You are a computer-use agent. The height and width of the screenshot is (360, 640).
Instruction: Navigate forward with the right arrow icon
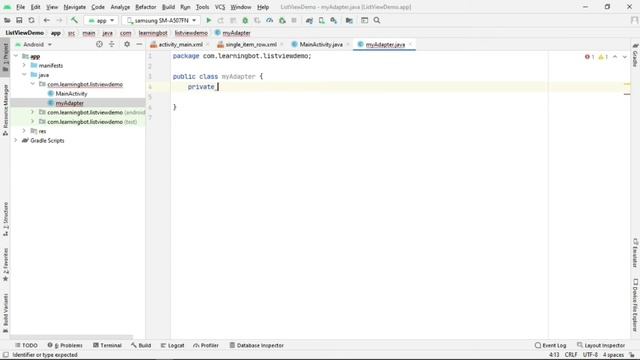pos(59,20)
